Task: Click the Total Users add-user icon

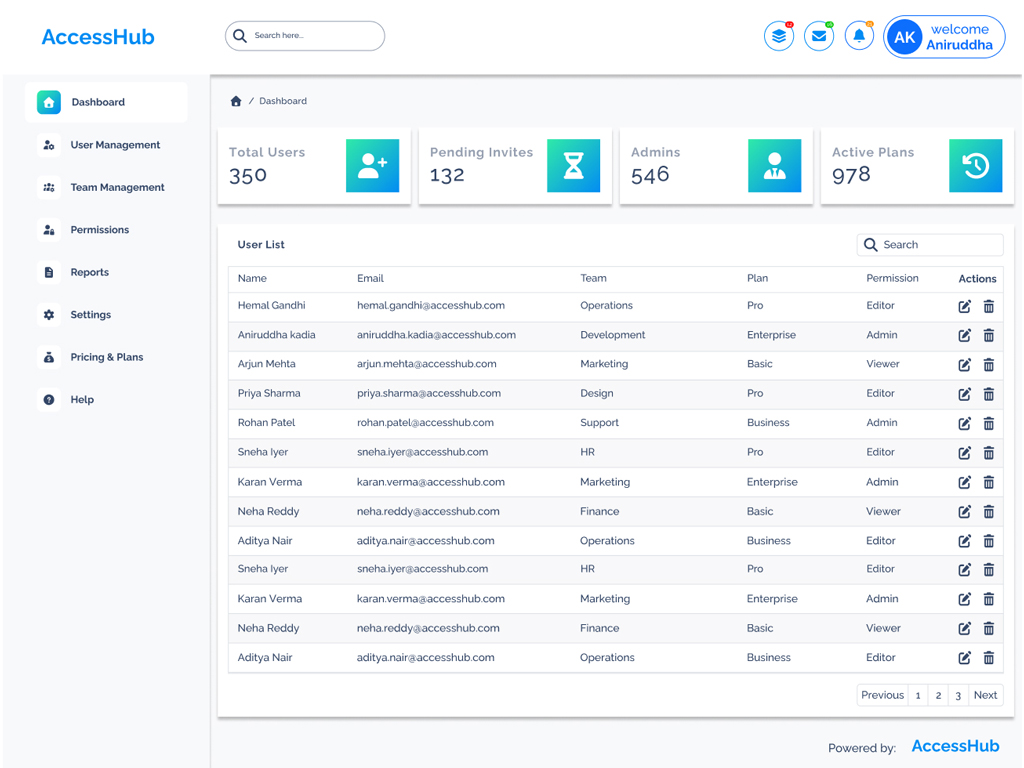Action: [x=372, y=166]
